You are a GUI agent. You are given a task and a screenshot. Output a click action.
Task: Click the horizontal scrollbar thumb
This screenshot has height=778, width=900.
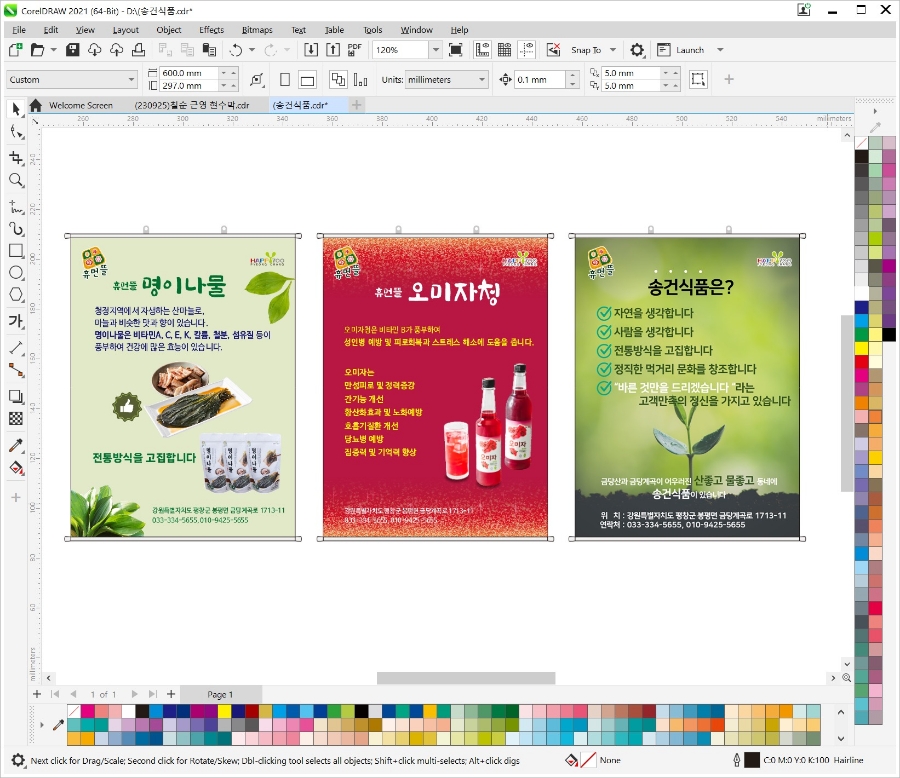tap(465, 678)
